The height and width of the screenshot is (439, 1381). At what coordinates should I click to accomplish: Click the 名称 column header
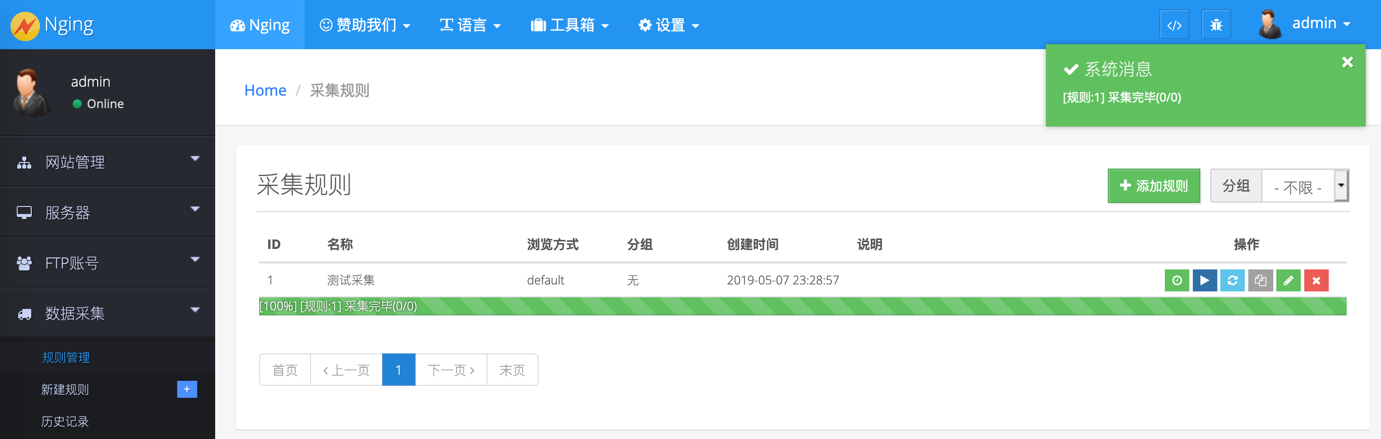(340, 244)
